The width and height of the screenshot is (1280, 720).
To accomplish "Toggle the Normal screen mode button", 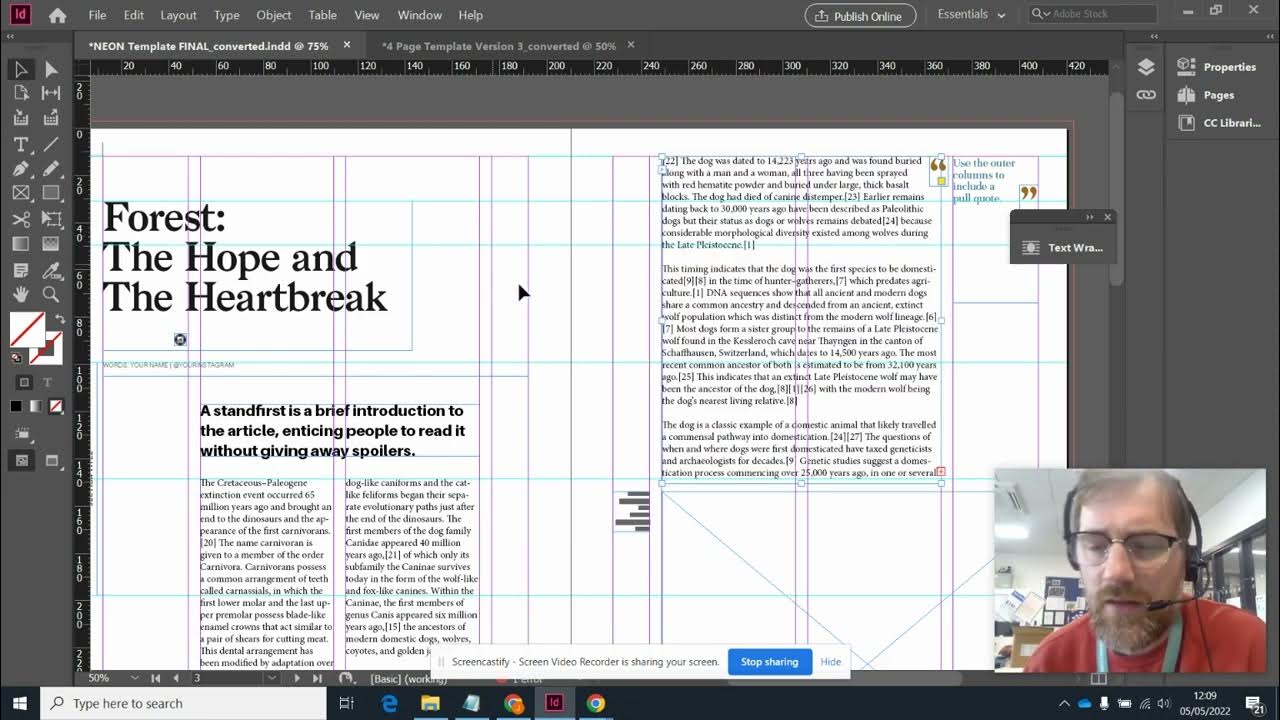I will [x=20, y=461].
